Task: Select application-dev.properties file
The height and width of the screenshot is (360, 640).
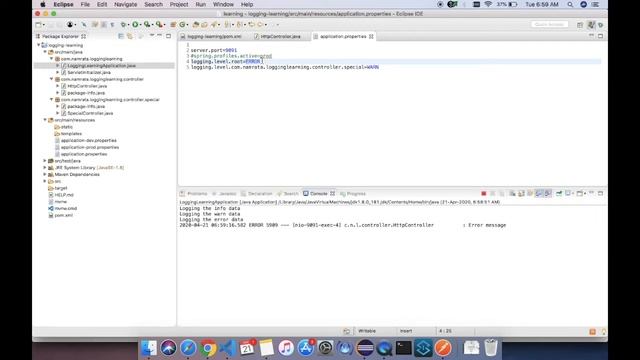Action: pos(88,140)
